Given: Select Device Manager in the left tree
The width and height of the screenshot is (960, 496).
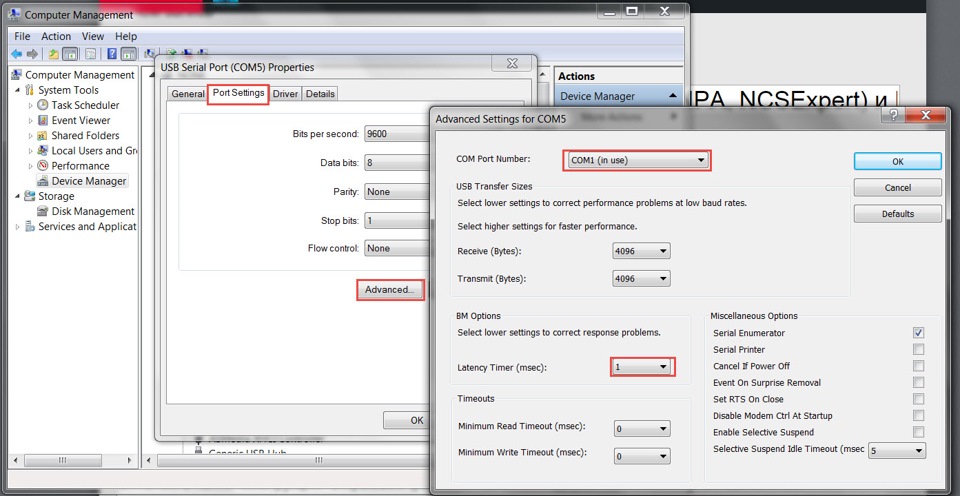Looking at the screenshot, I should click(88, 181).
